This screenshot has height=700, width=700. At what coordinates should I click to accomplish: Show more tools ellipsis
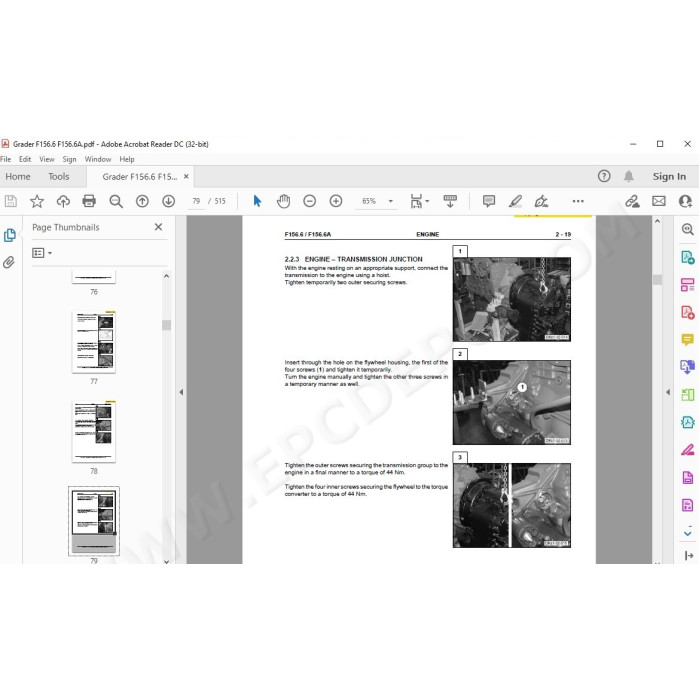(578, 201)
